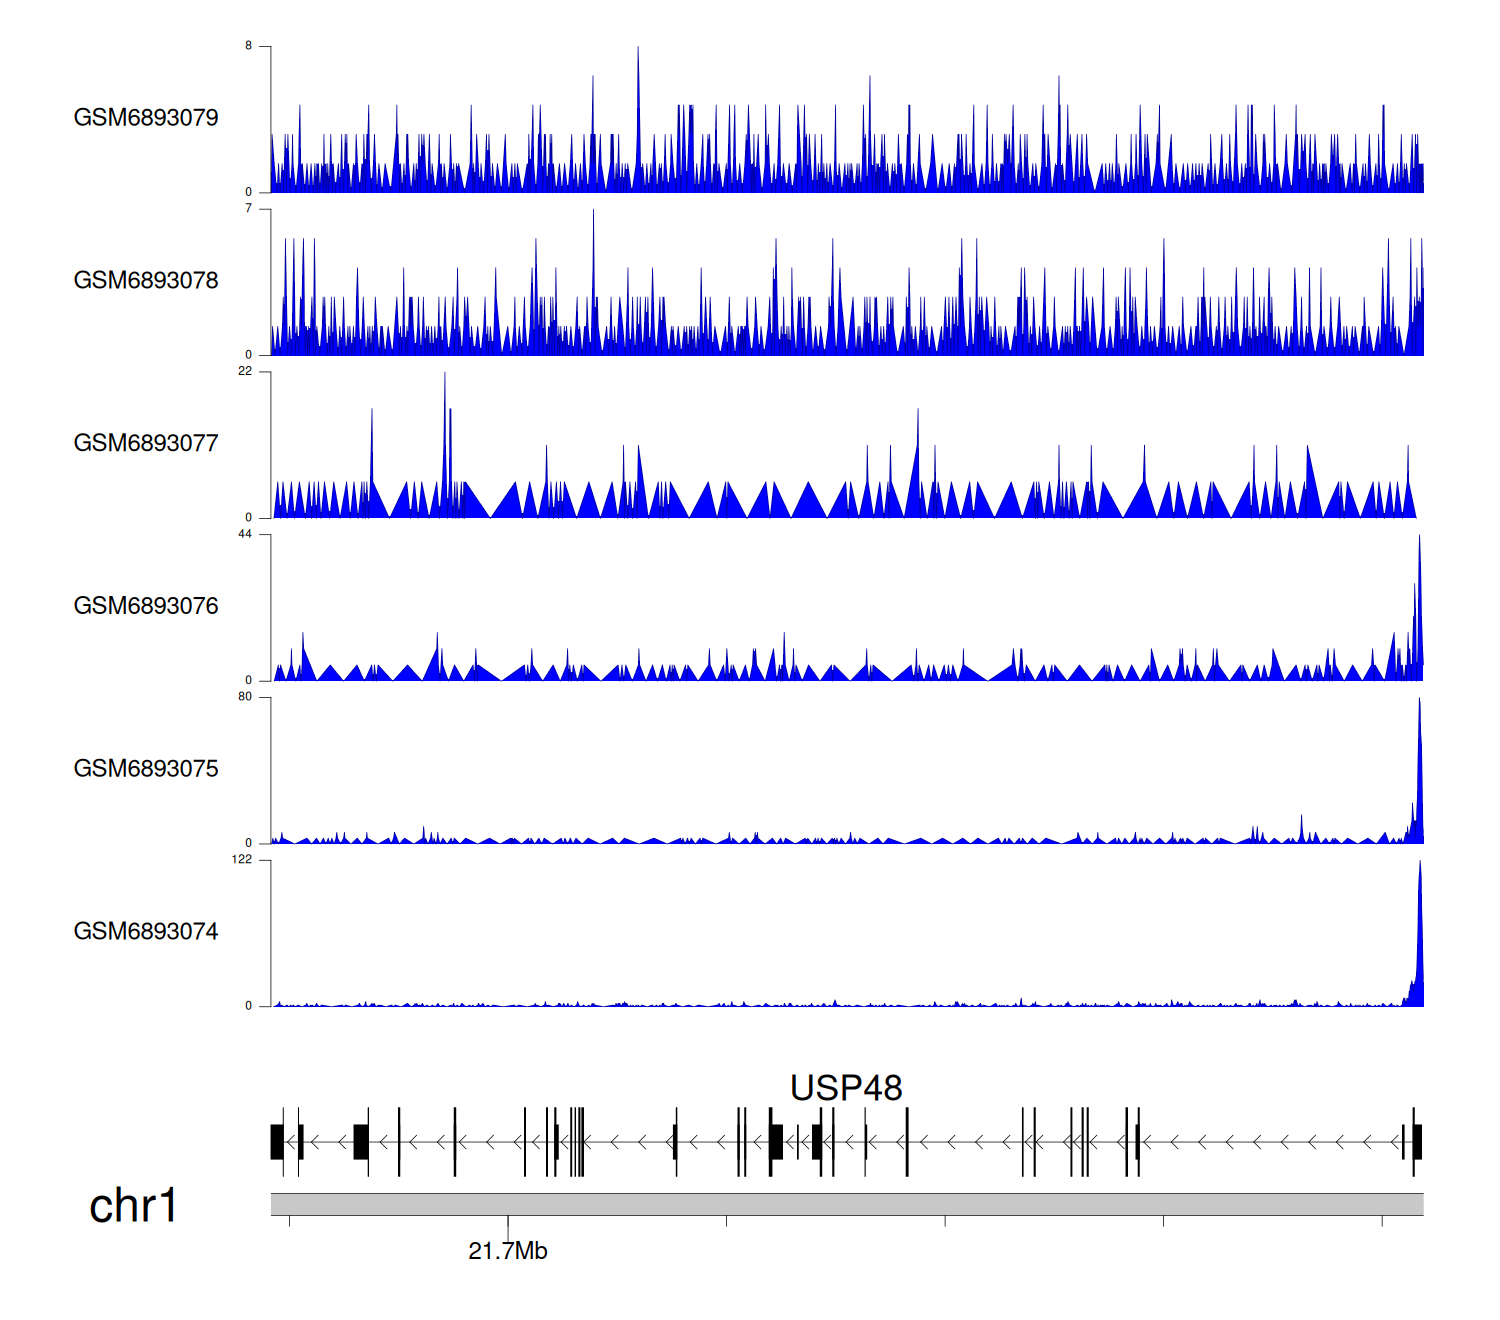Select the GSM6893078 track label

coord(146,281)
